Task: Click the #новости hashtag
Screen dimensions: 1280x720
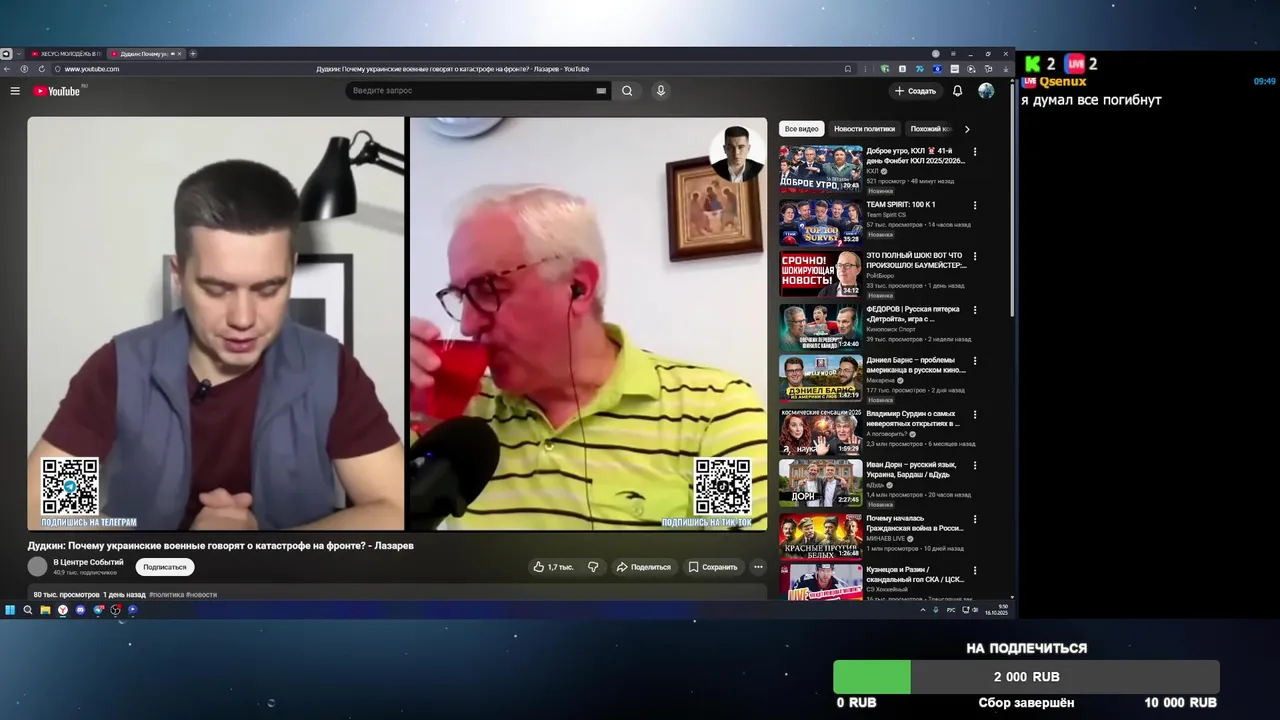Action: 201,595
